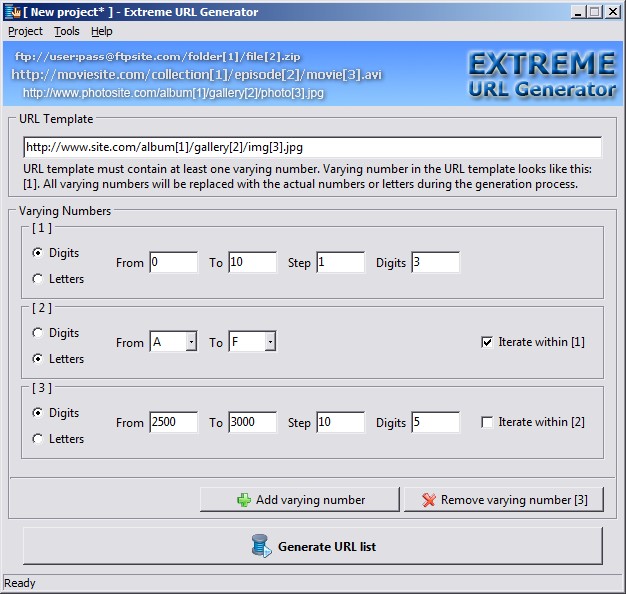Screen dimensions: 626x594
Task: Expand the From letter dropdown showing A
Action: click(190, 342)
